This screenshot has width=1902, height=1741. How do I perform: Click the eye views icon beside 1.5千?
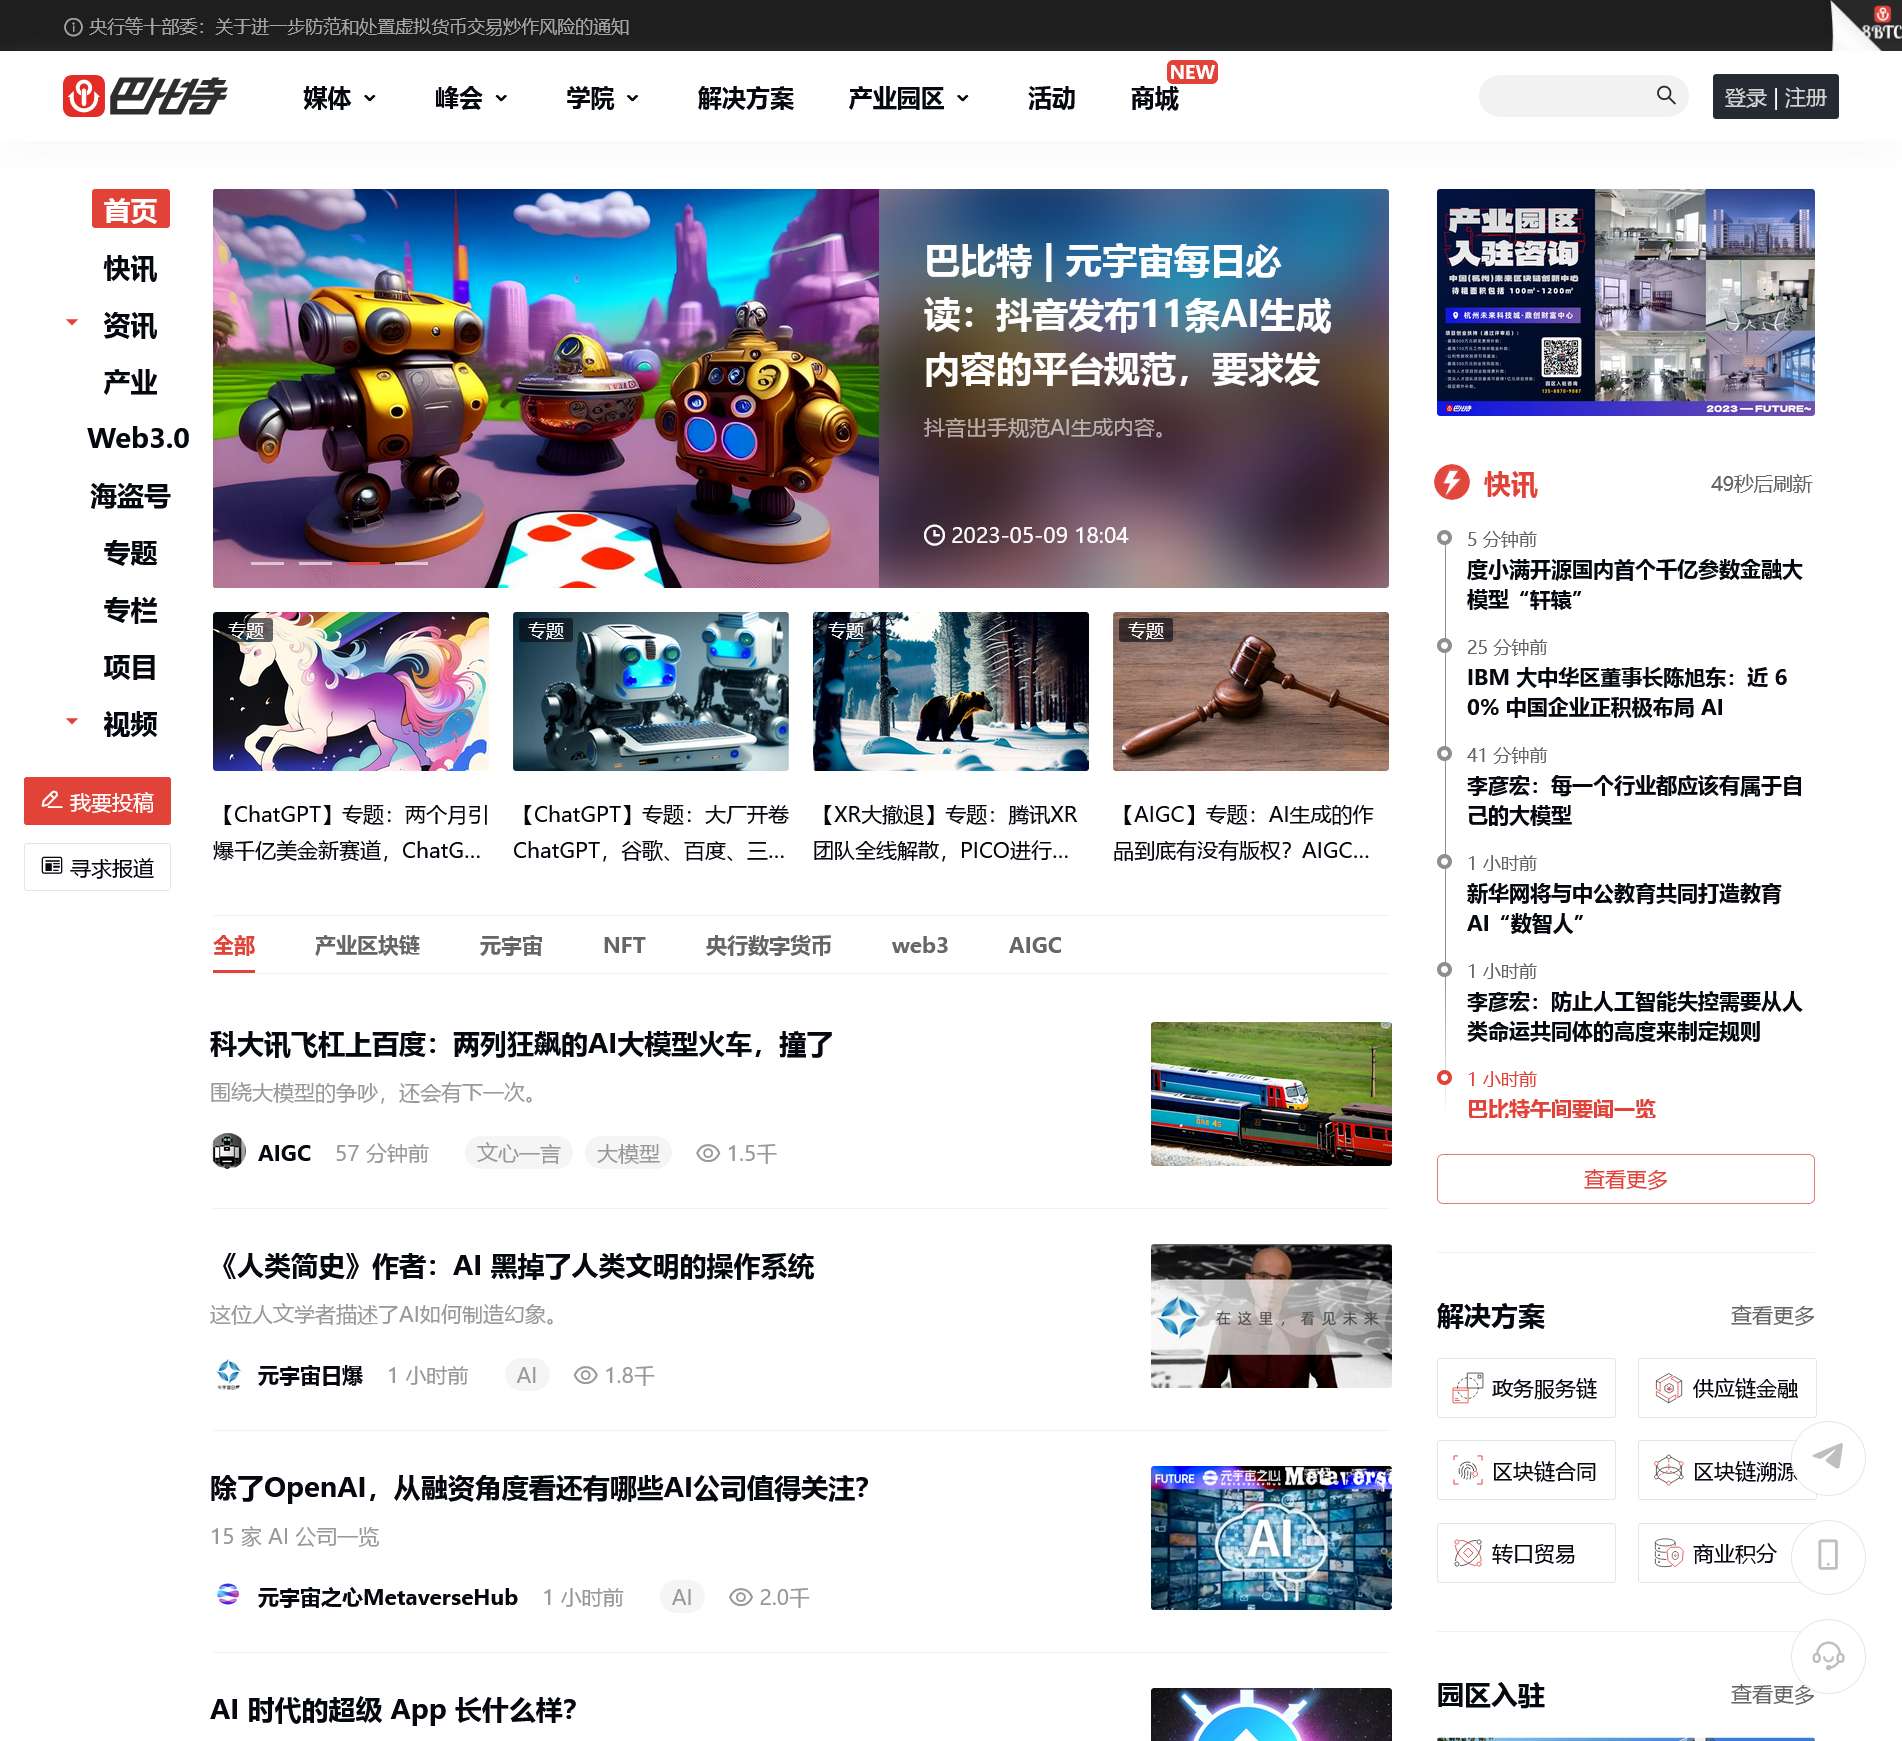pos(708,1153)
